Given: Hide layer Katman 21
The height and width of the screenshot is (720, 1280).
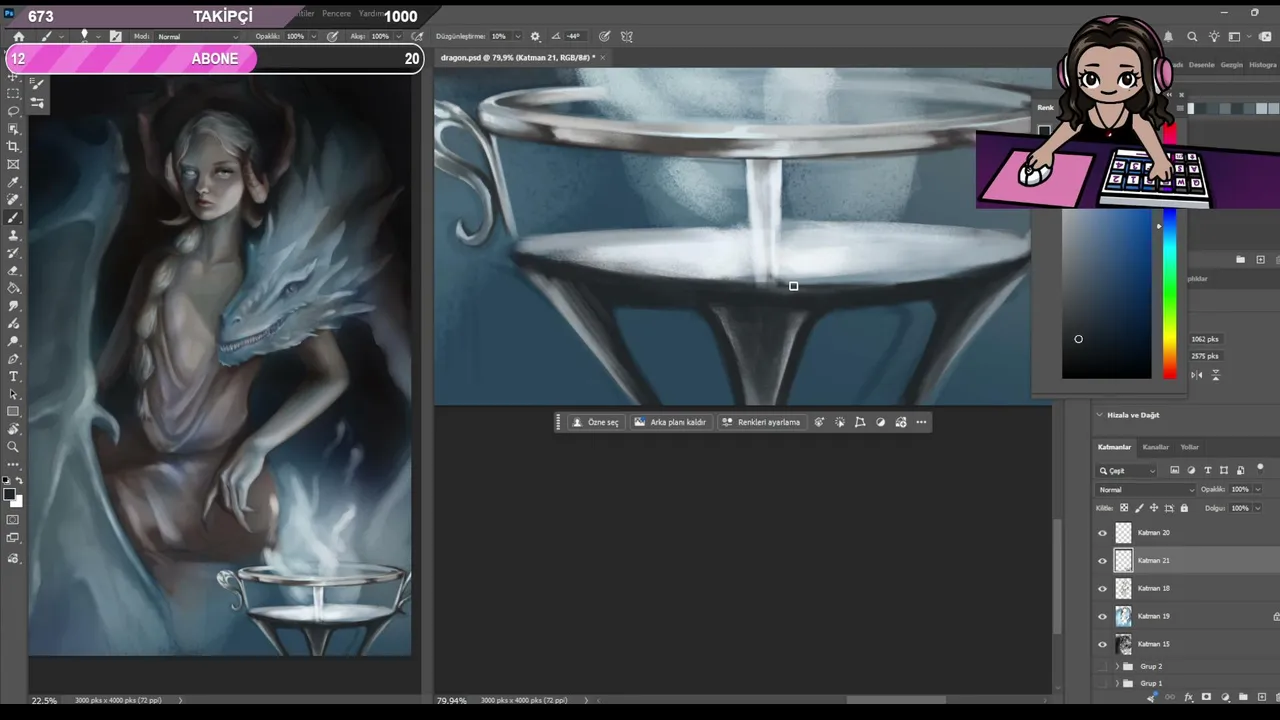Looking at the screenshot, I should [1103, 561].
